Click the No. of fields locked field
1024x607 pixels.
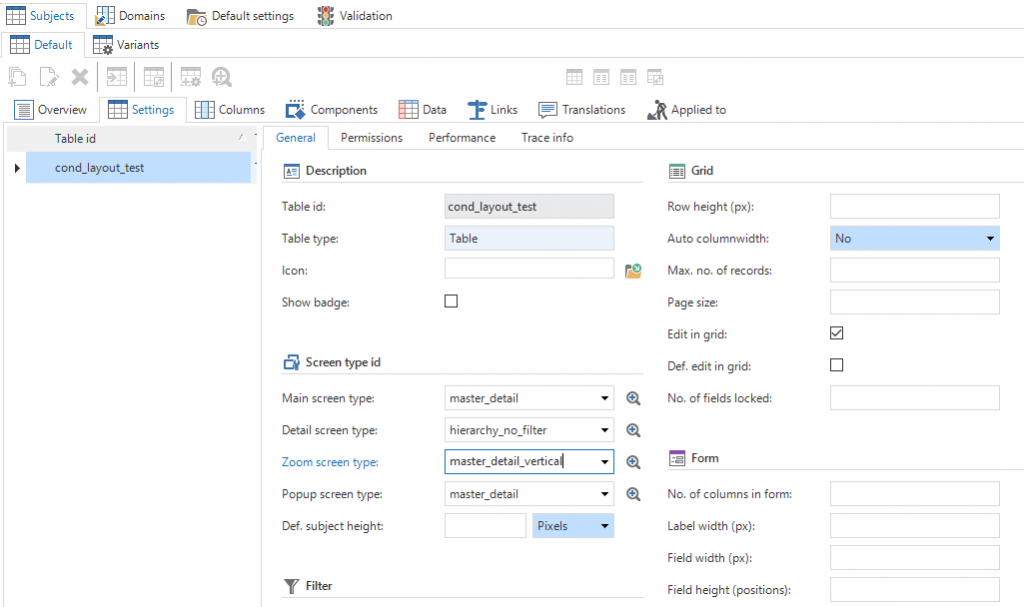(x=914, y=398)
